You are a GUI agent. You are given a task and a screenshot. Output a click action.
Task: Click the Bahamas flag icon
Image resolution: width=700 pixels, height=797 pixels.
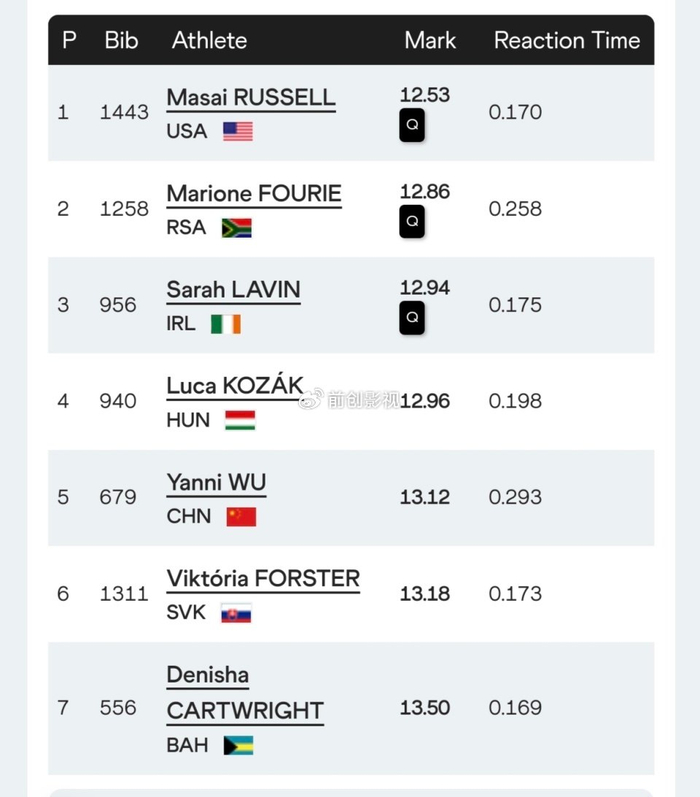click(238, 745)
